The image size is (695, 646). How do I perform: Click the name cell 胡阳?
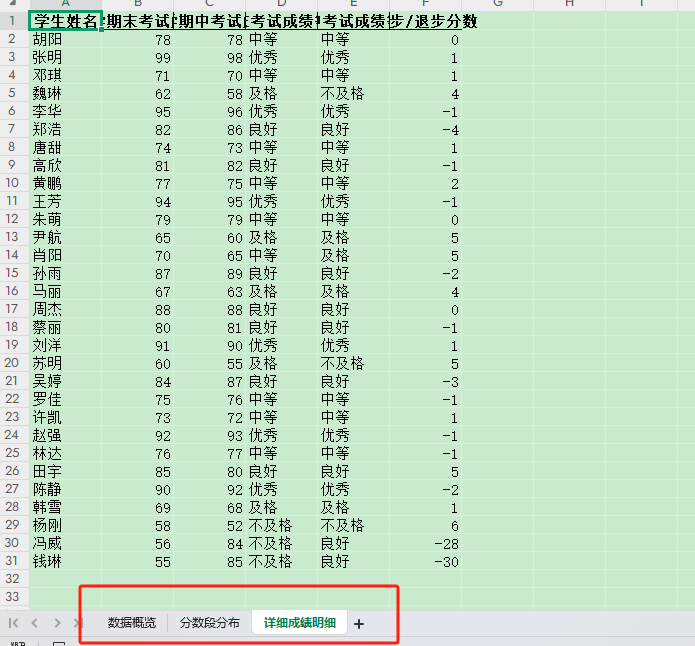[x=65, y=39]
